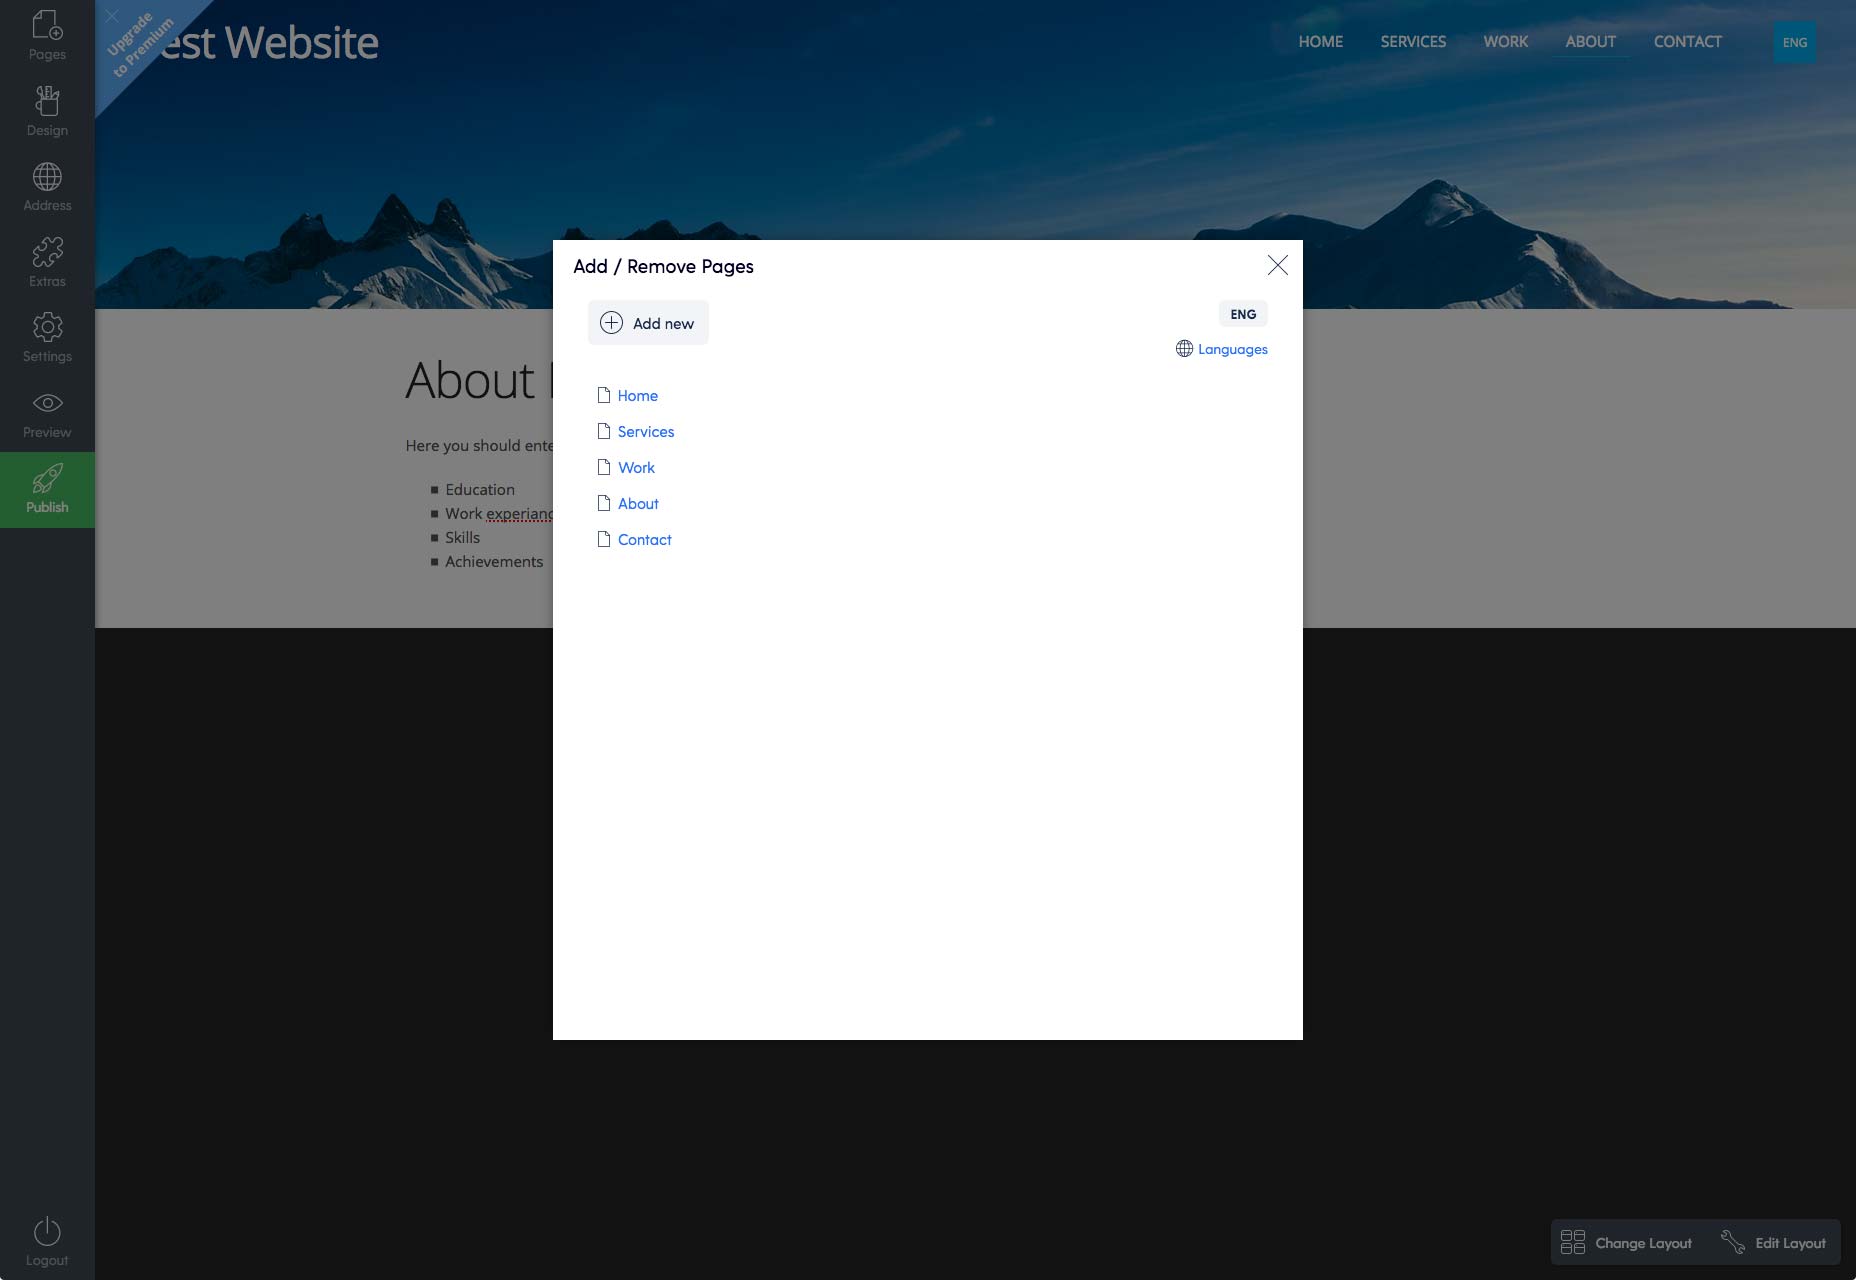Click the Change Layout button
This screenshot has width=1856, height=1280.
[x=1627, y=1243]
